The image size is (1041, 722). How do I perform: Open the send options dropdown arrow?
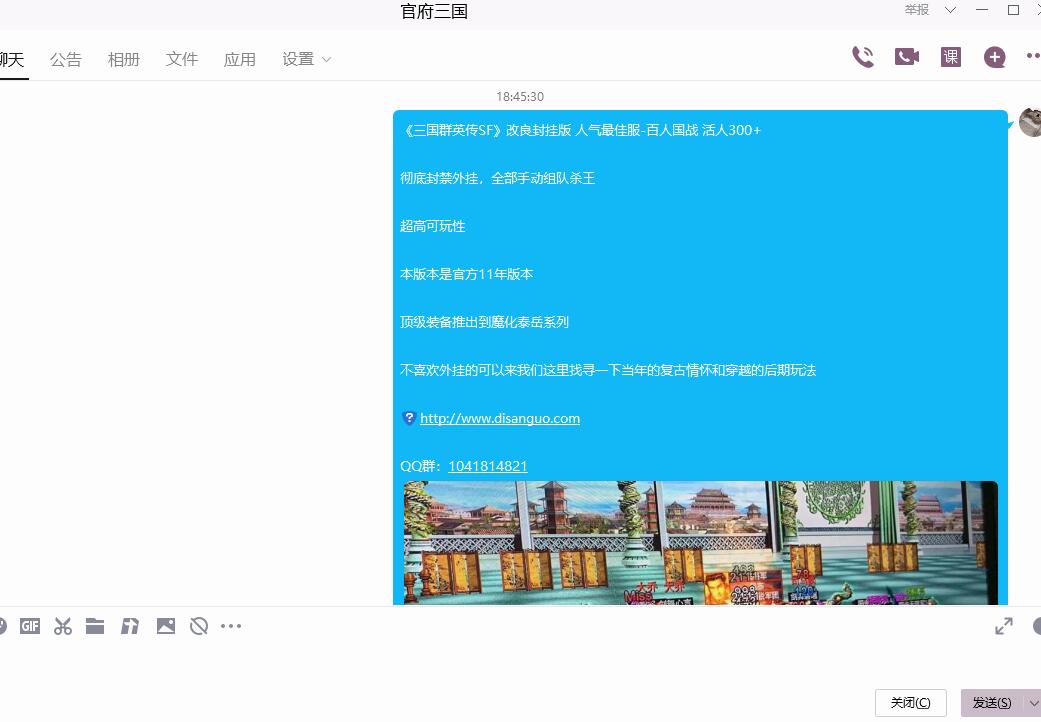pyautogui.click(x=1034, y=703)
